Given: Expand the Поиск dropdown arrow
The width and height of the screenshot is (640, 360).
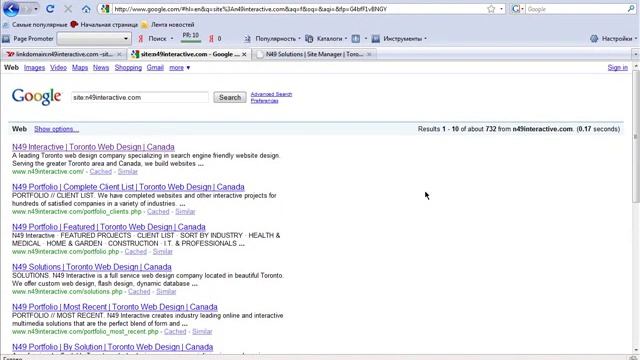Looking at the screenshot, I should (172, 39).
